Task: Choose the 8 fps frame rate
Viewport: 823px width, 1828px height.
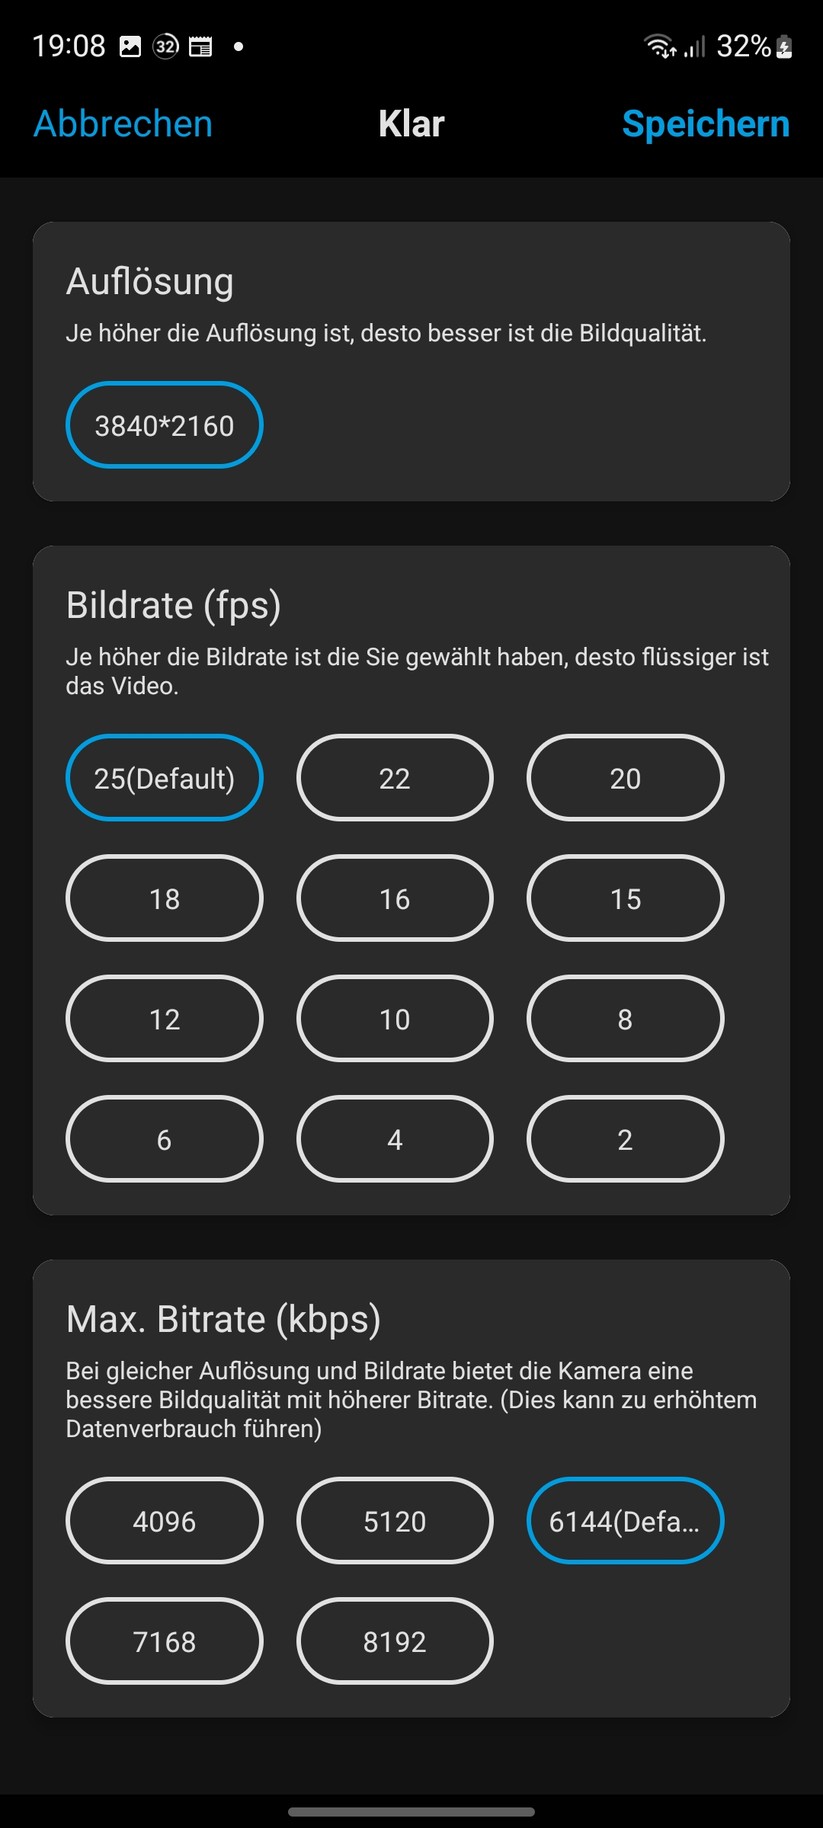Action: 625,1018
